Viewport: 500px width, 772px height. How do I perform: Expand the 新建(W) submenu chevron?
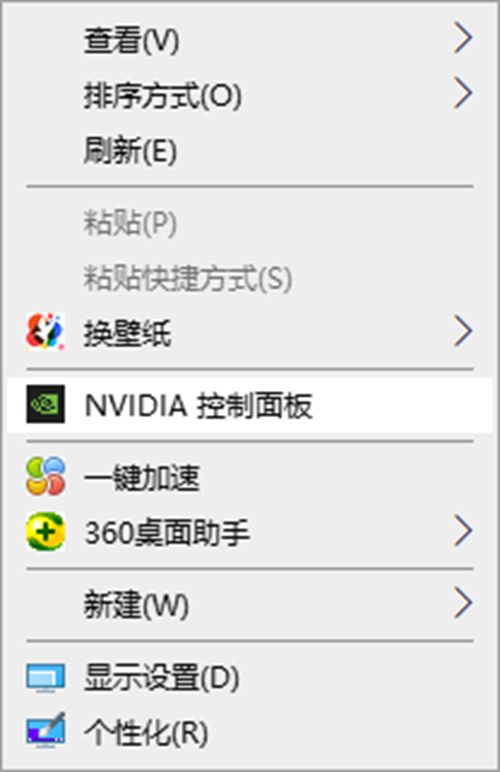point(463,604)
